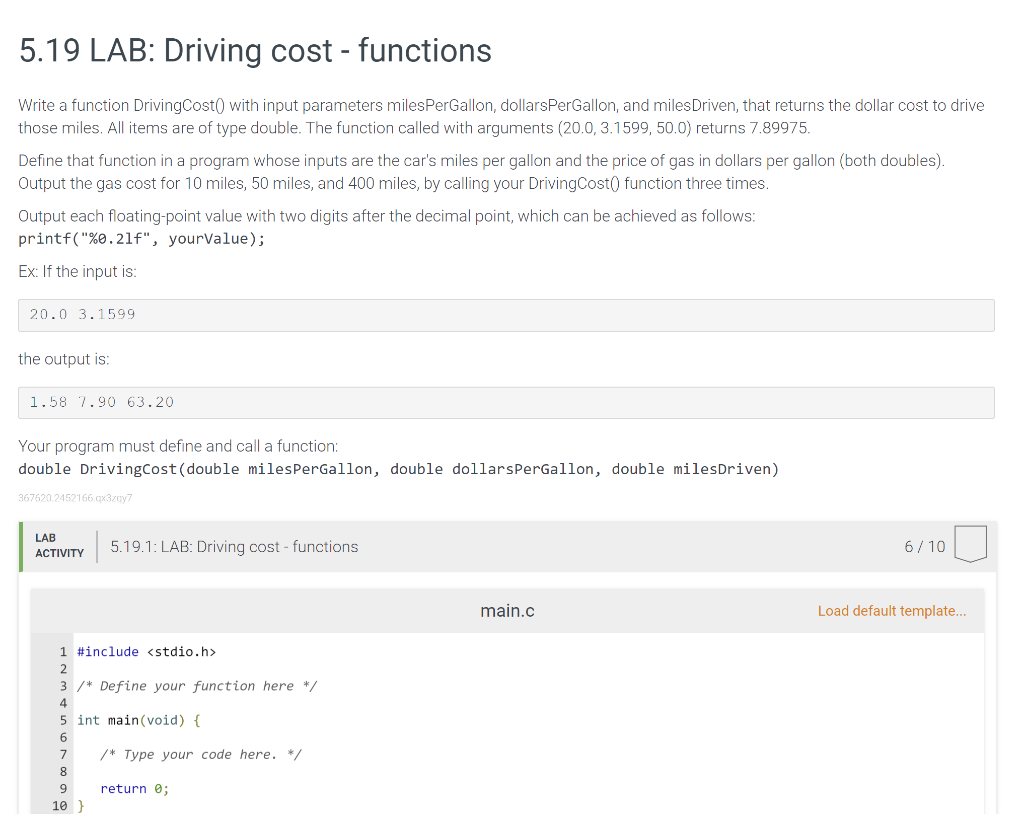The image size is (1024, 814).
Task: Select the main.c tab
Action: [507, 610]
